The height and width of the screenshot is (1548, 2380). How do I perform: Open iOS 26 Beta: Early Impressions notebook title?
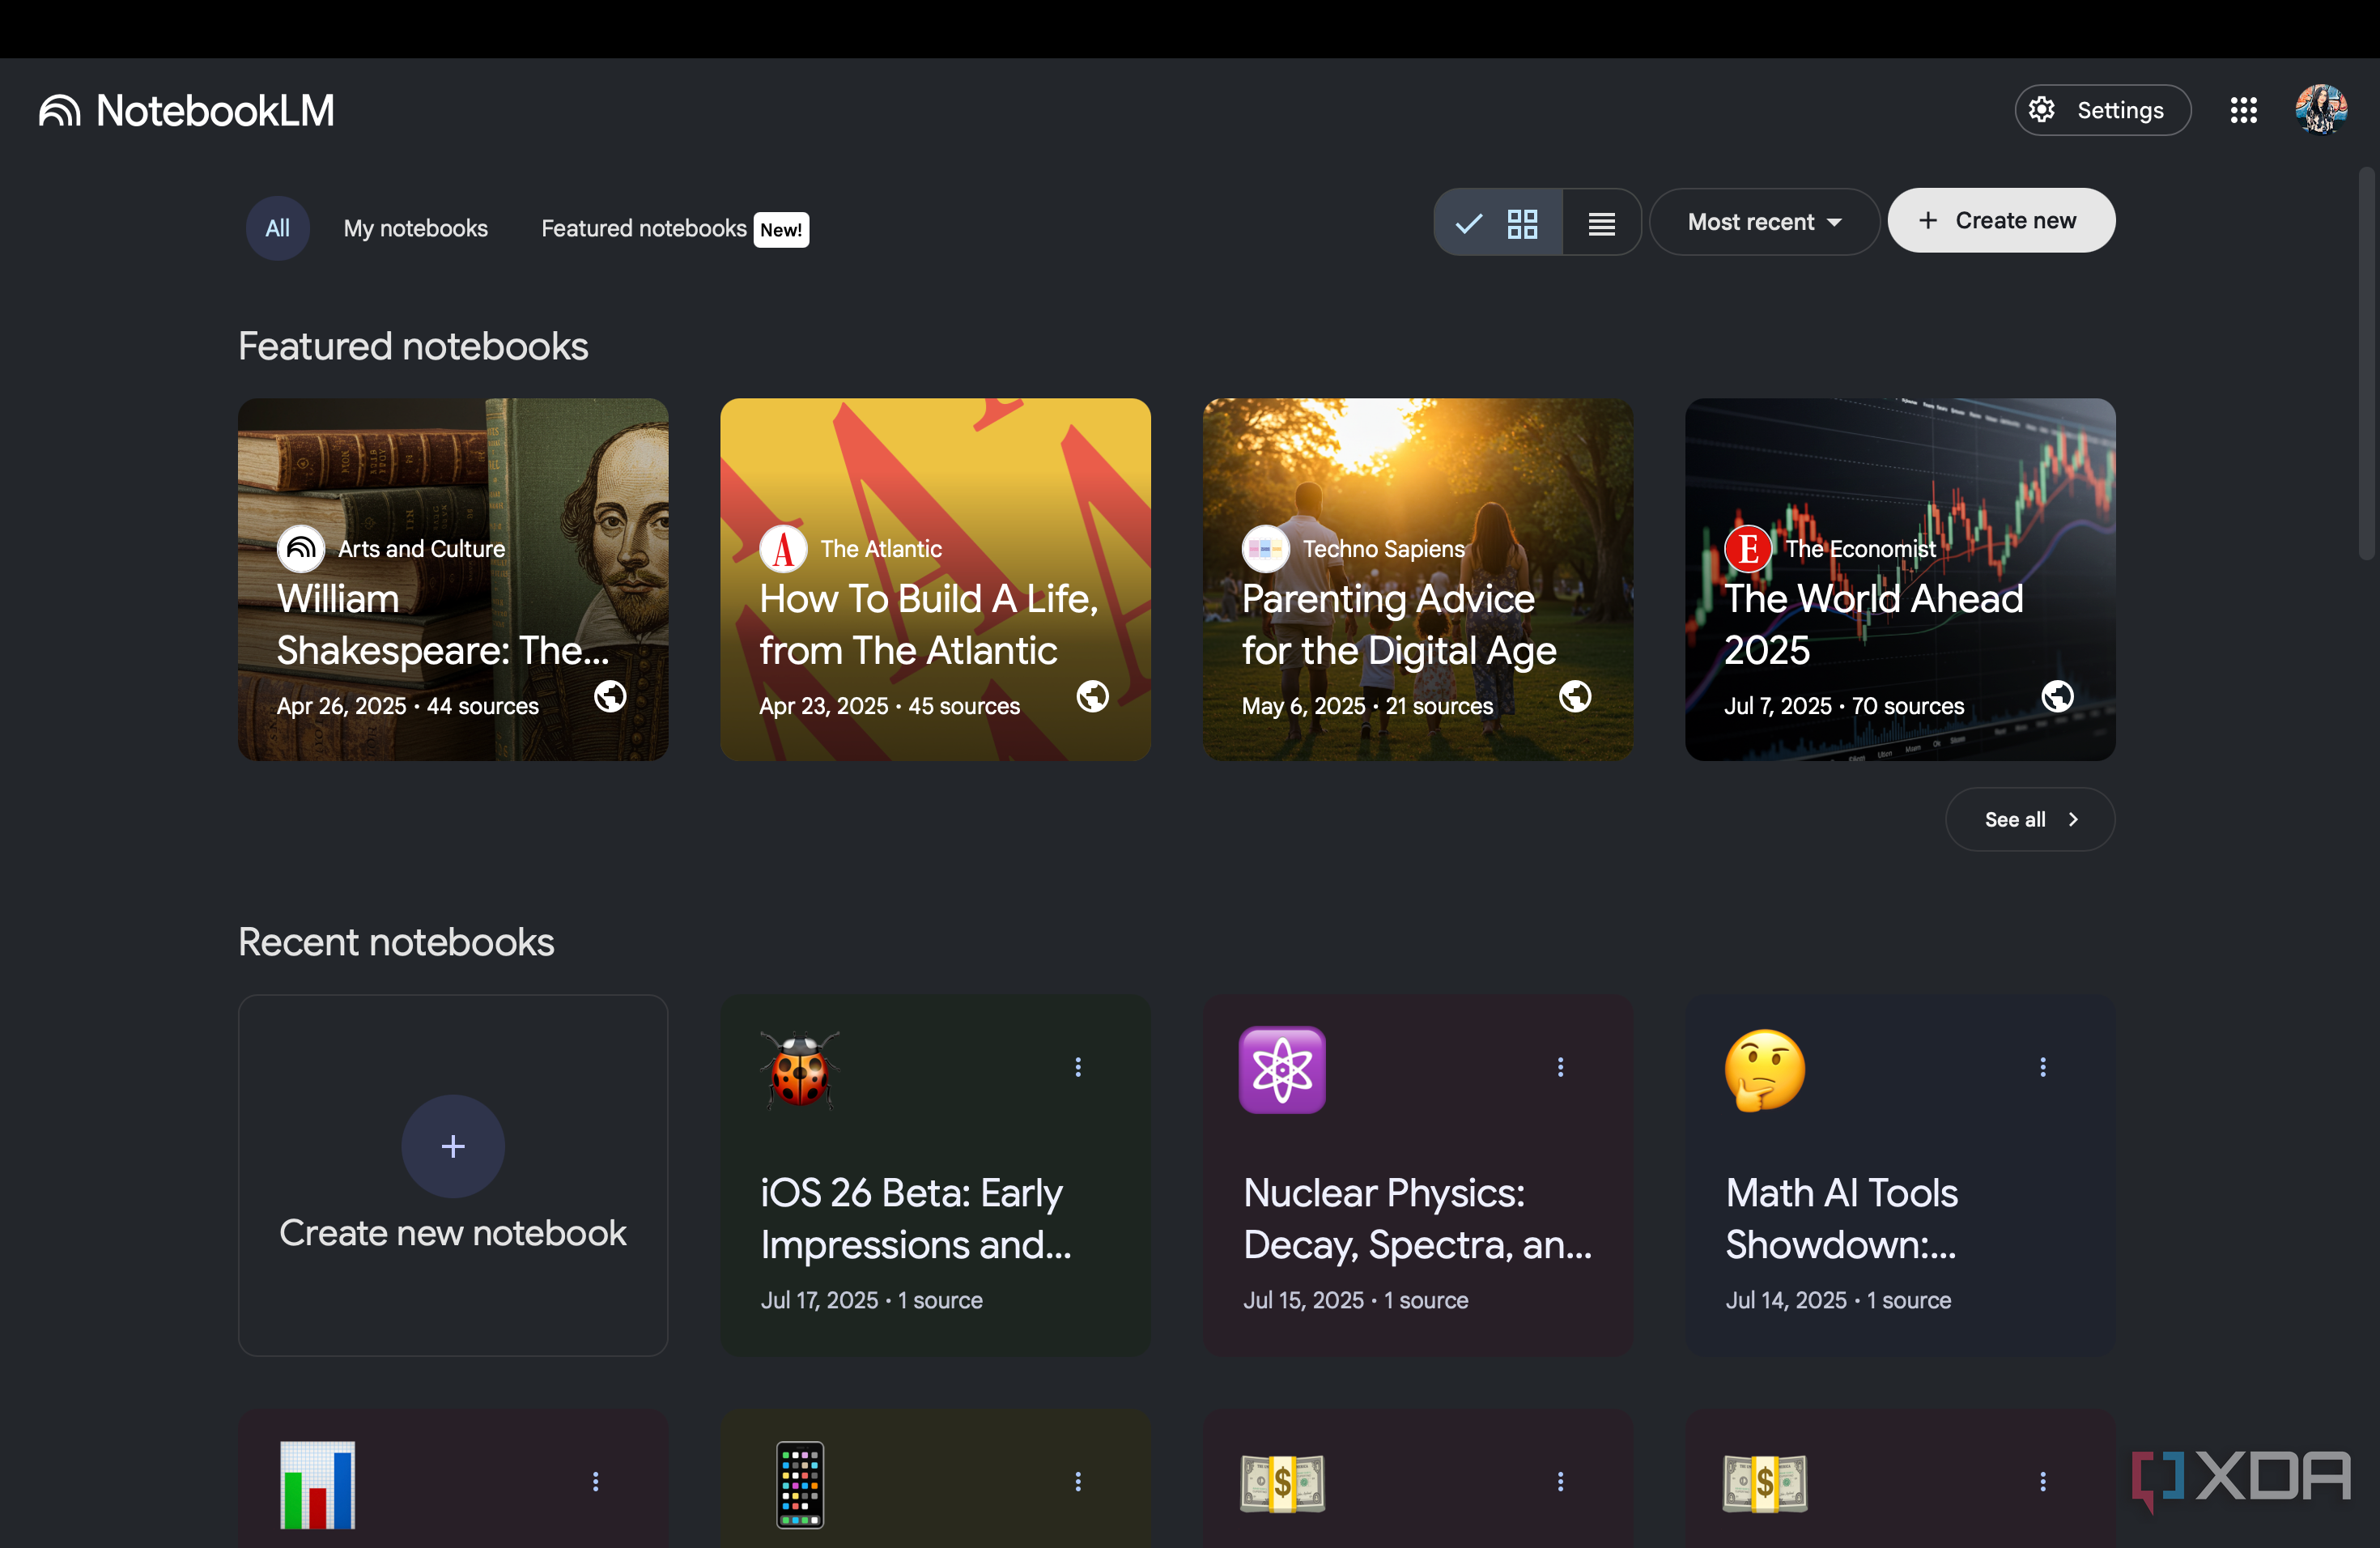tap(916, 1219)
